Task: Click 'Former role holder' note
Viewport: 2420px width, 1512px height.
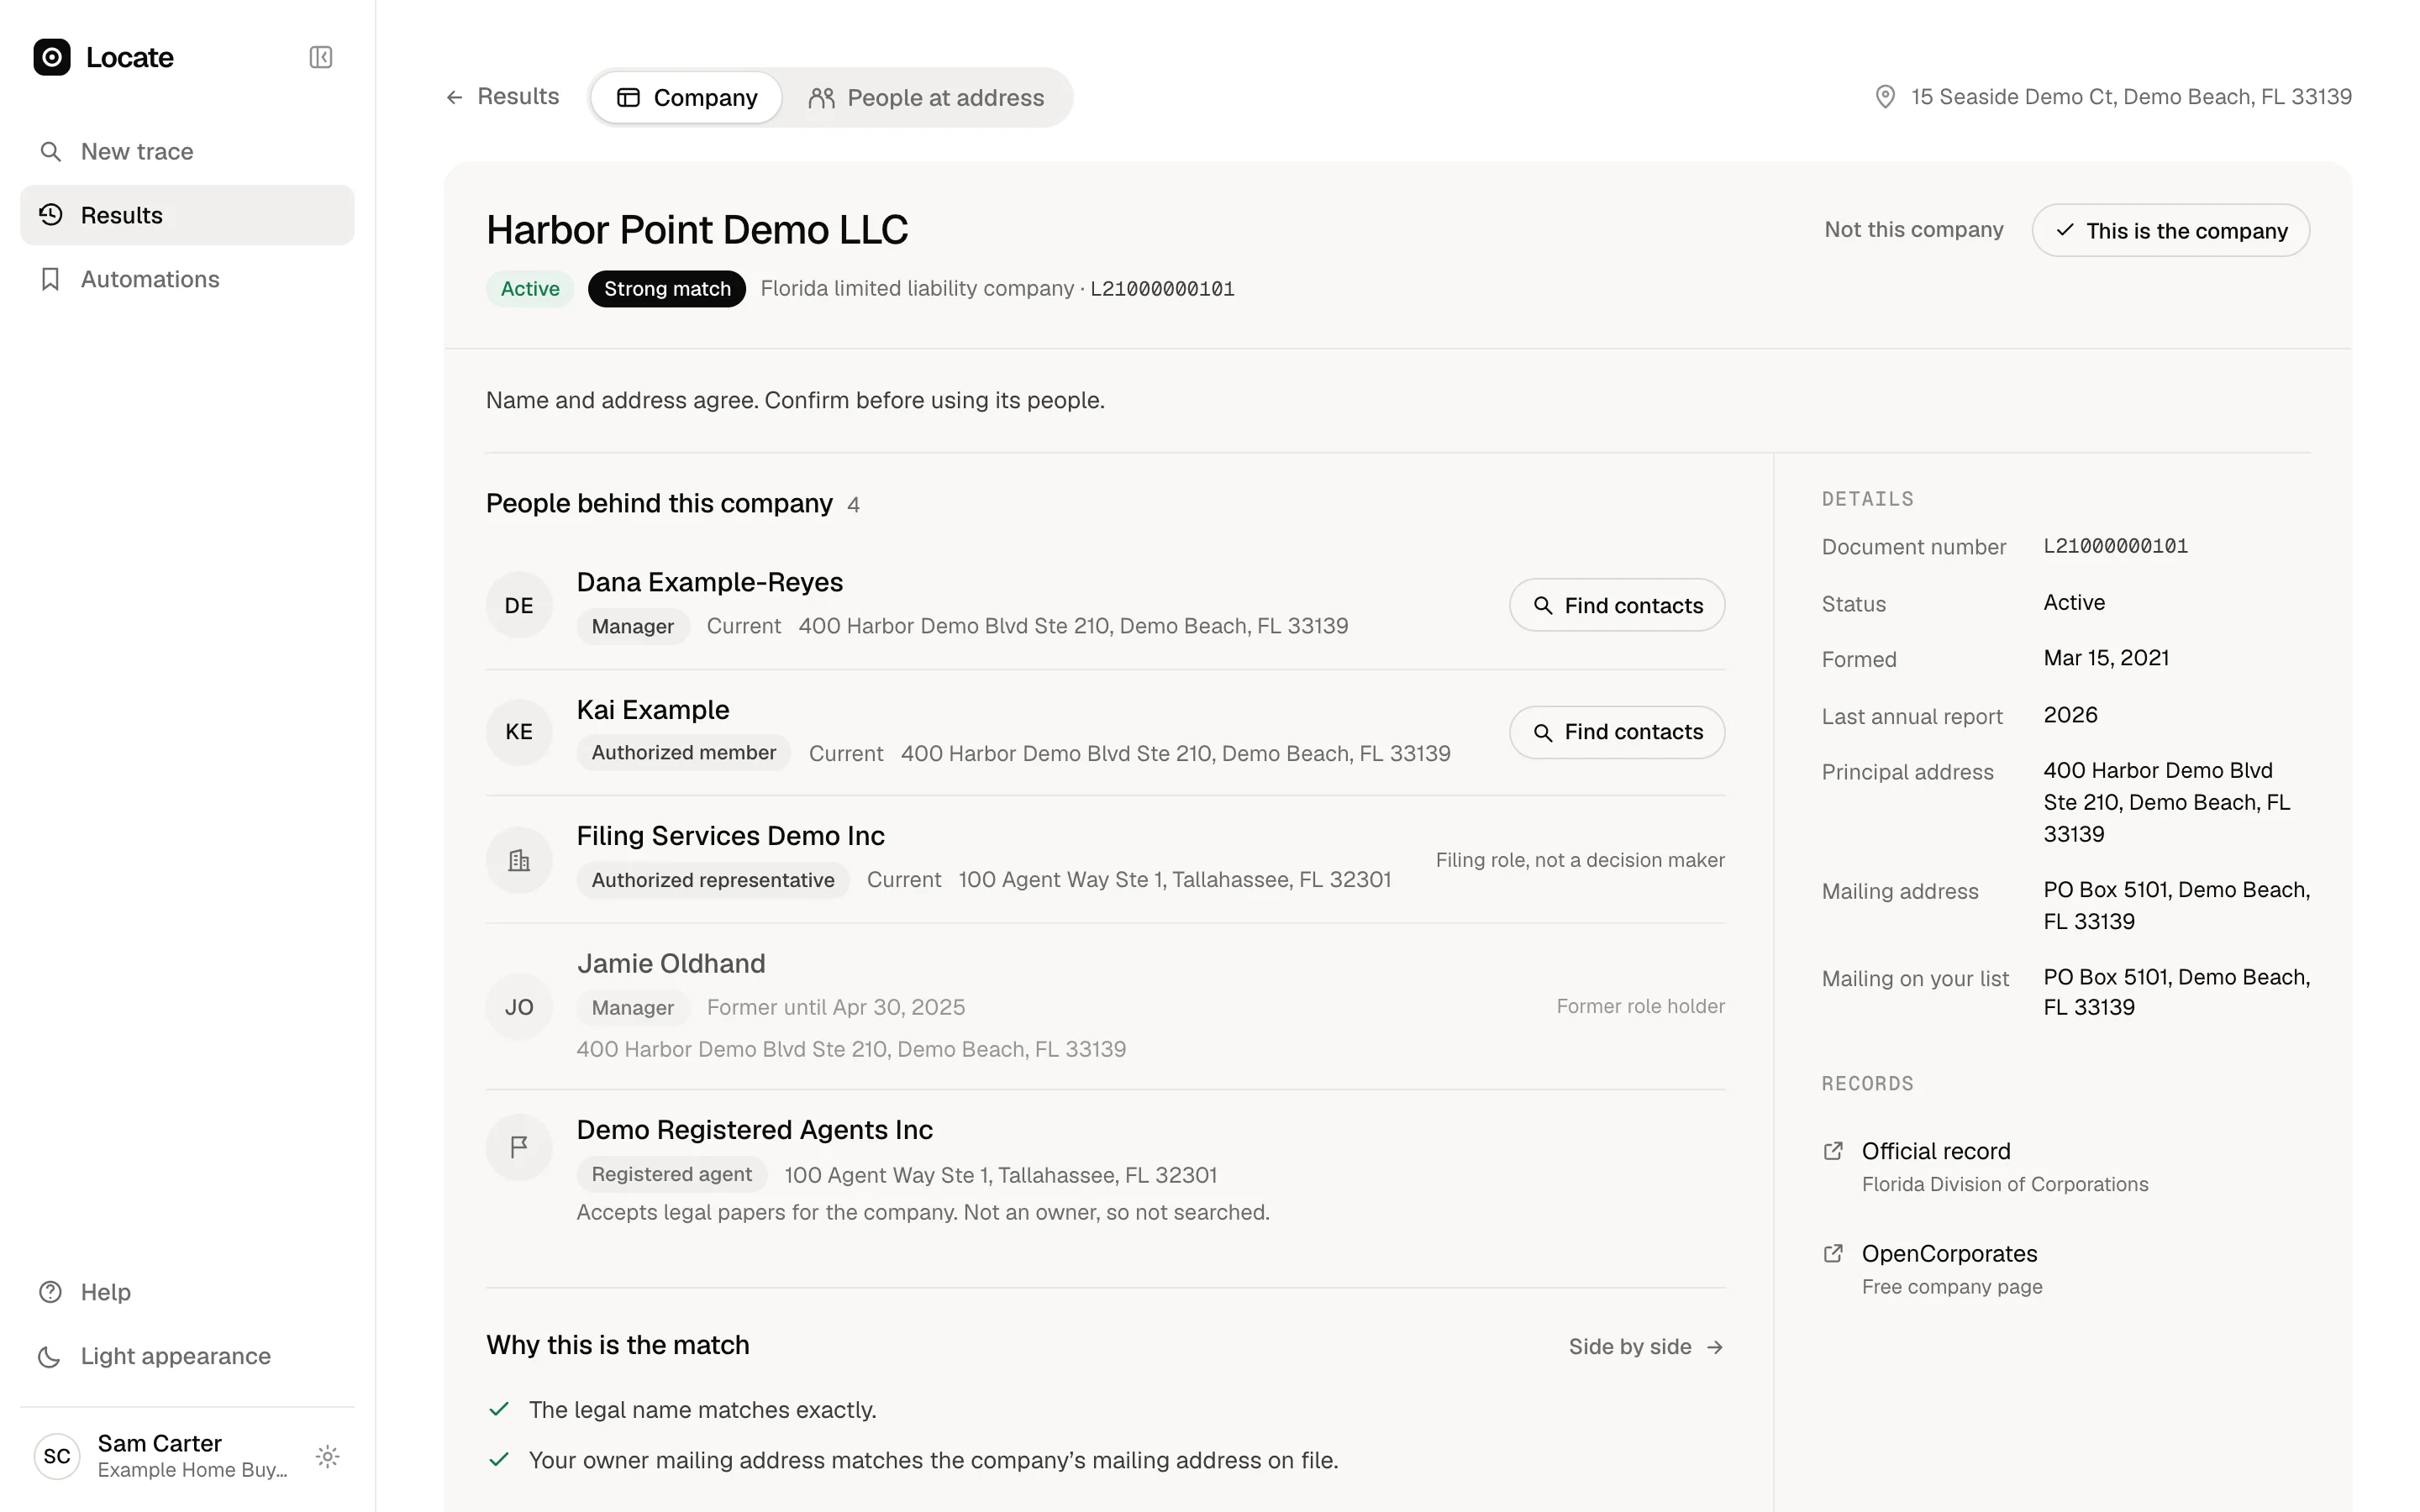Action: (x=1640, y=1007)
